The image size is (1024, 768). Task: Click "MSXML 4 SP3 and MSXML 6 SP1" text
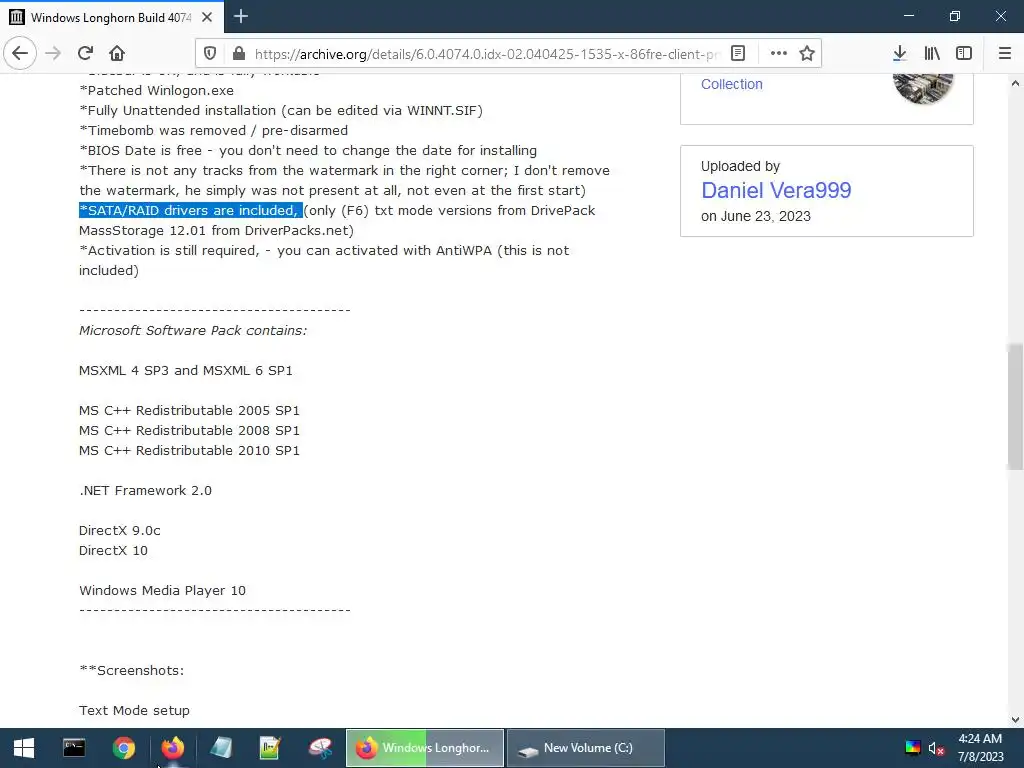click(x=185, y=370)
